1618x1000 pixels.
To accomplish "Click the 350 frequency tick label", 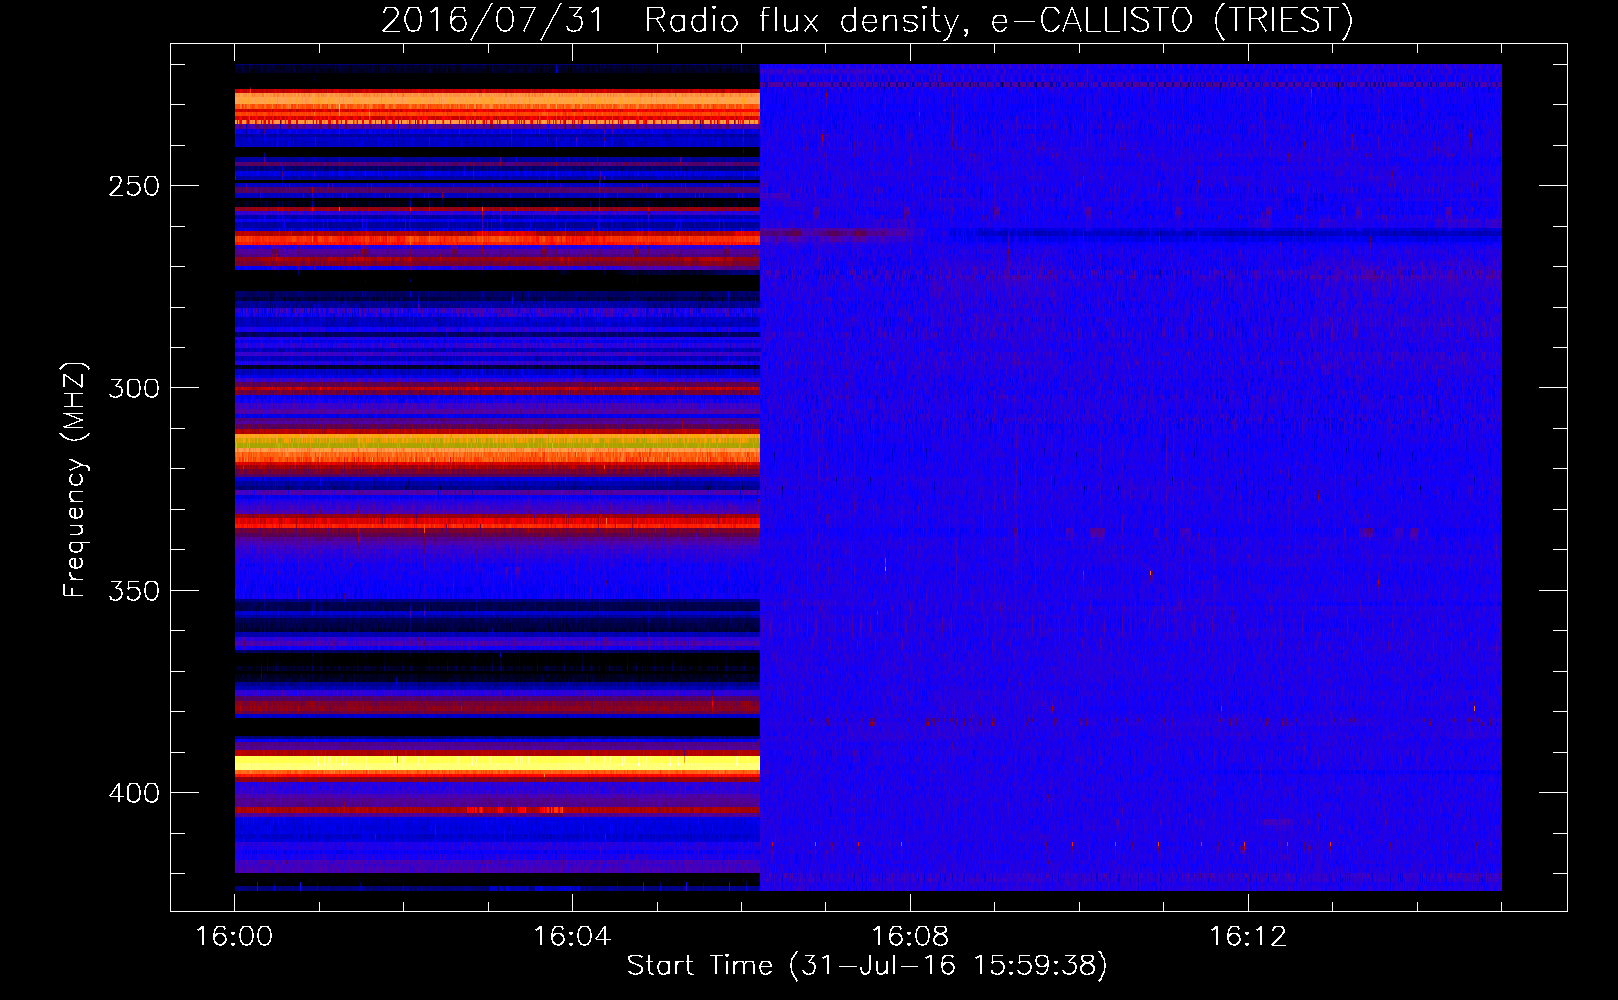I will [x=134, y=591].
